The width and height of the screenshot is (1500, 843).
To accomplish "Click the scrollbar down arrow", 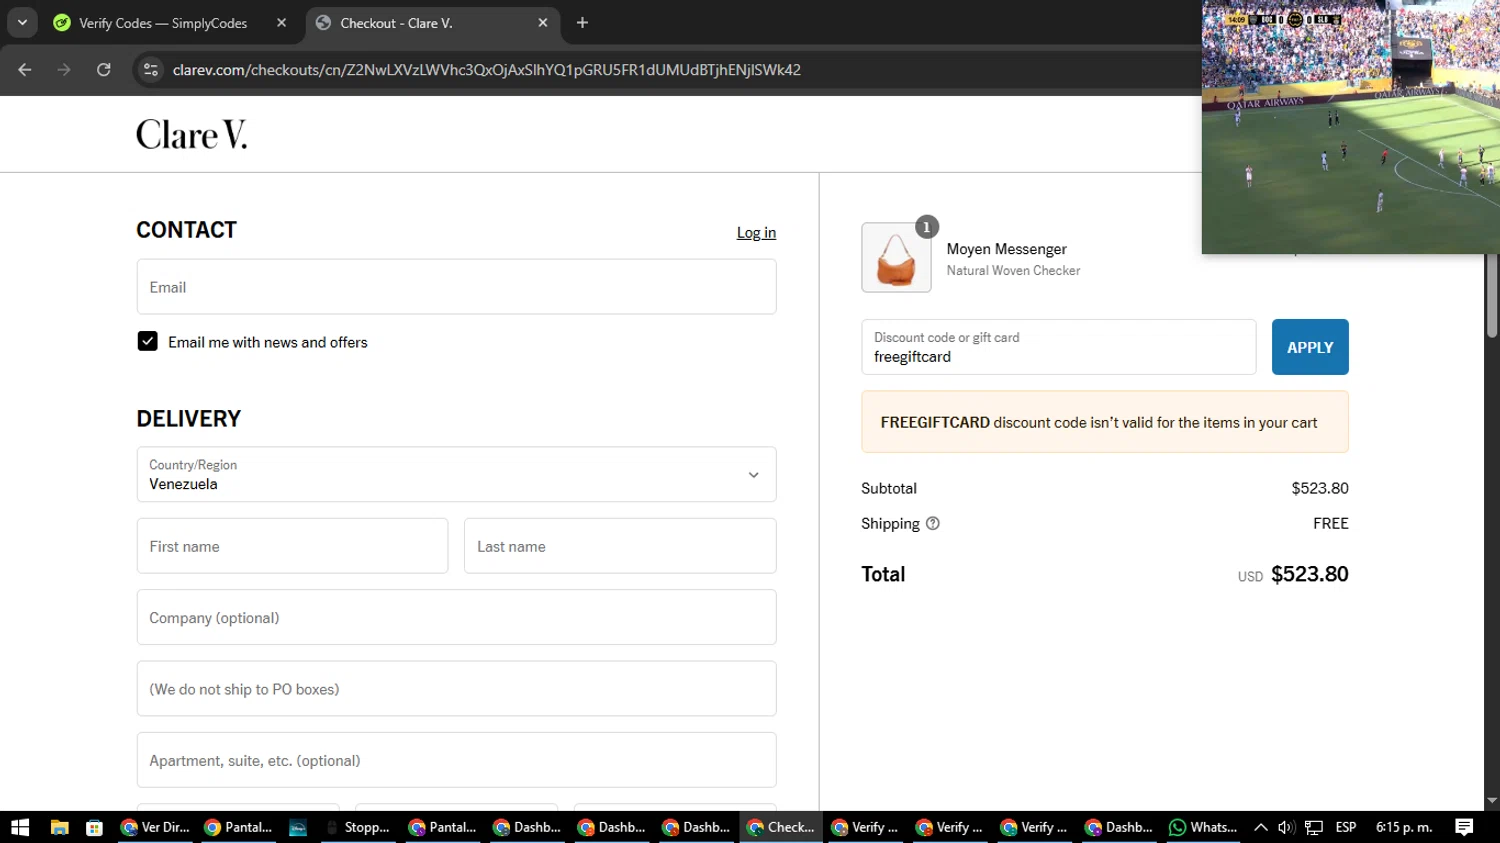I will pyautogui.click(x=1492, y=801).
